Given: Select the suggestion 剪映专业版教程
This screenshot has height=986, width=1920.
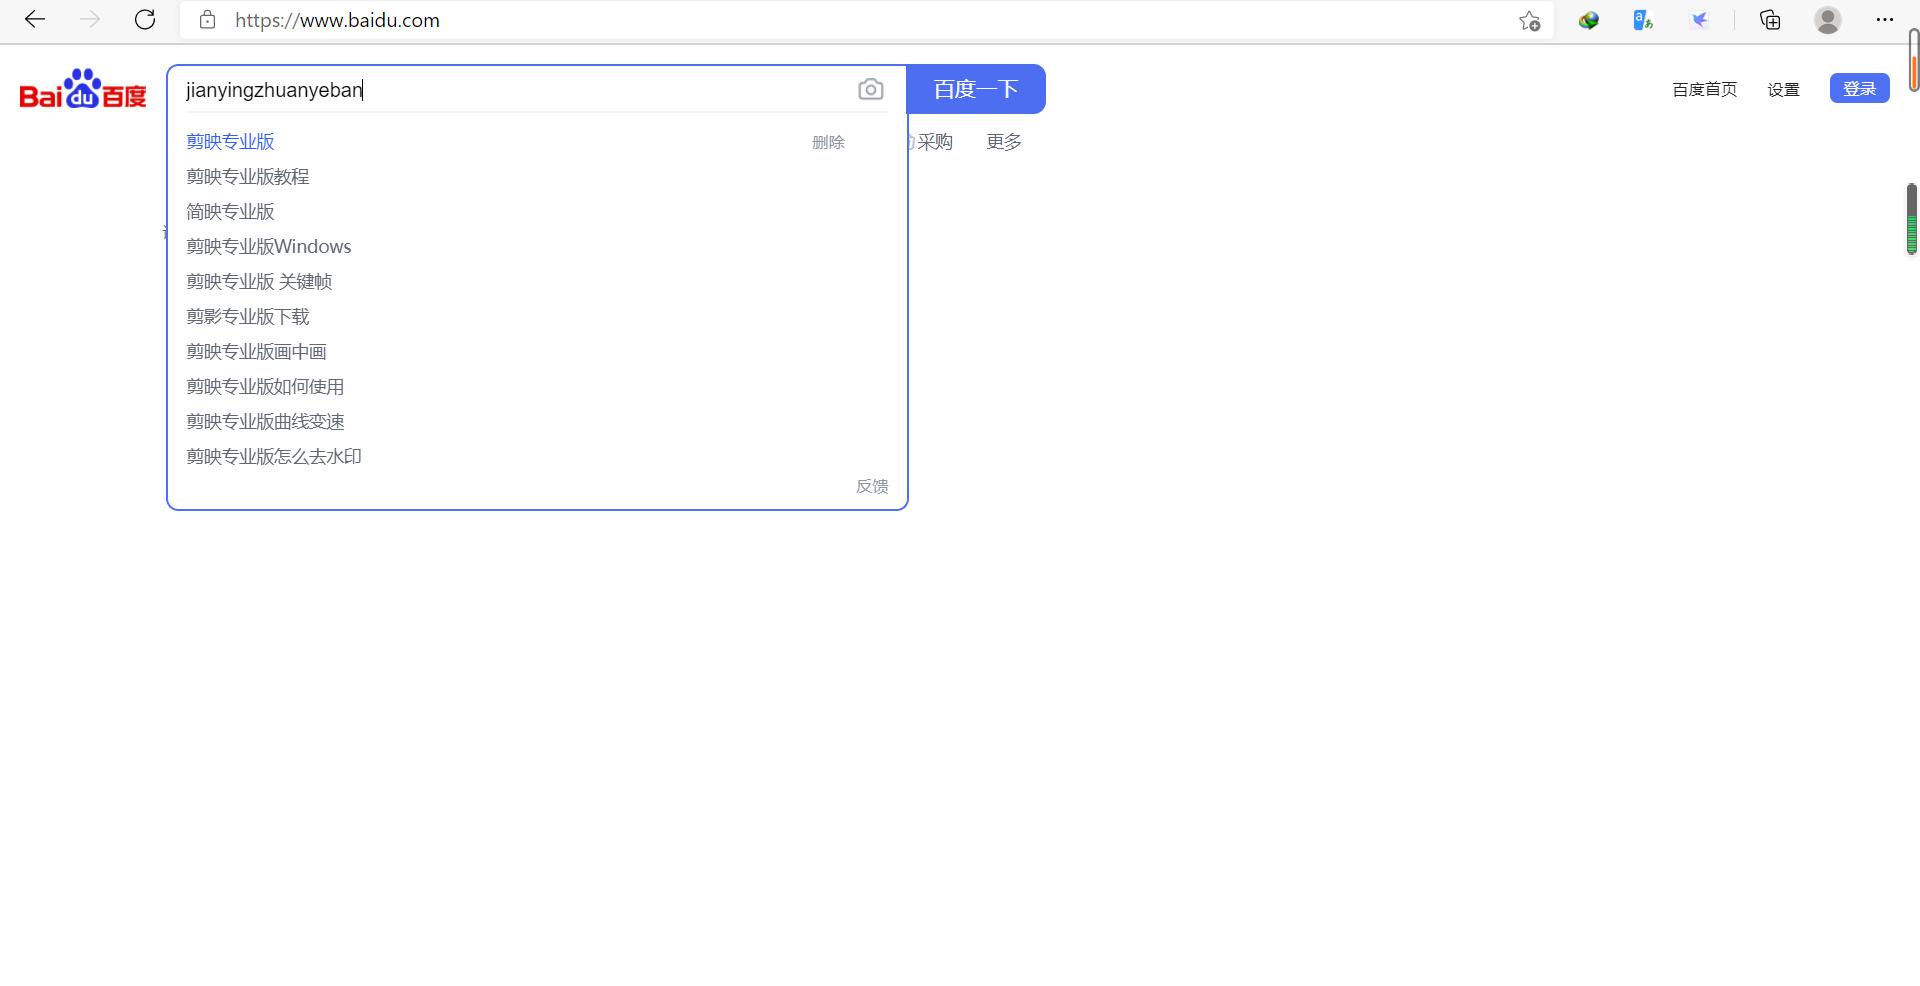Looking at the screenshot, I should [248, 177].
